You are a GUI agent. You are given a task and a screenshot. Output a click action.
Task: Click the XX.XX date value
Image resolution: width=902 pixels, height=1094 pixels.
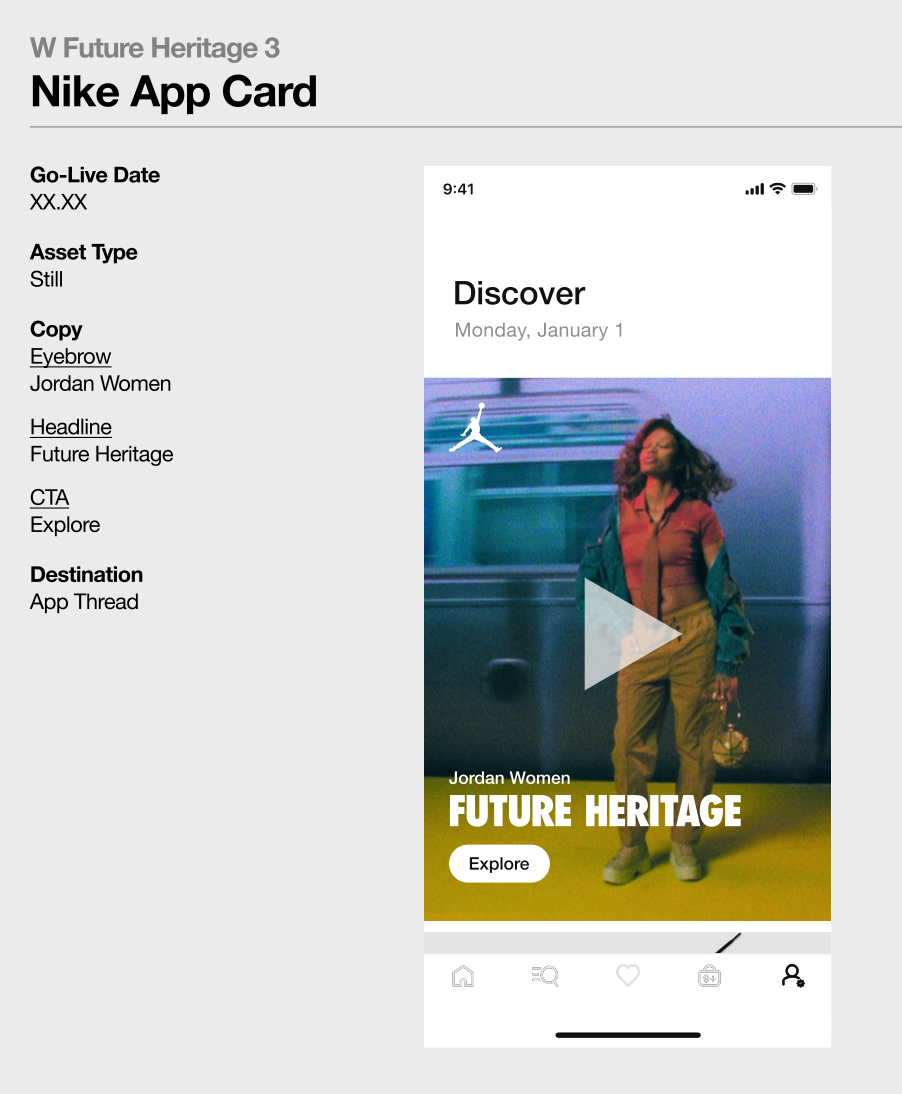pos(59,202)
